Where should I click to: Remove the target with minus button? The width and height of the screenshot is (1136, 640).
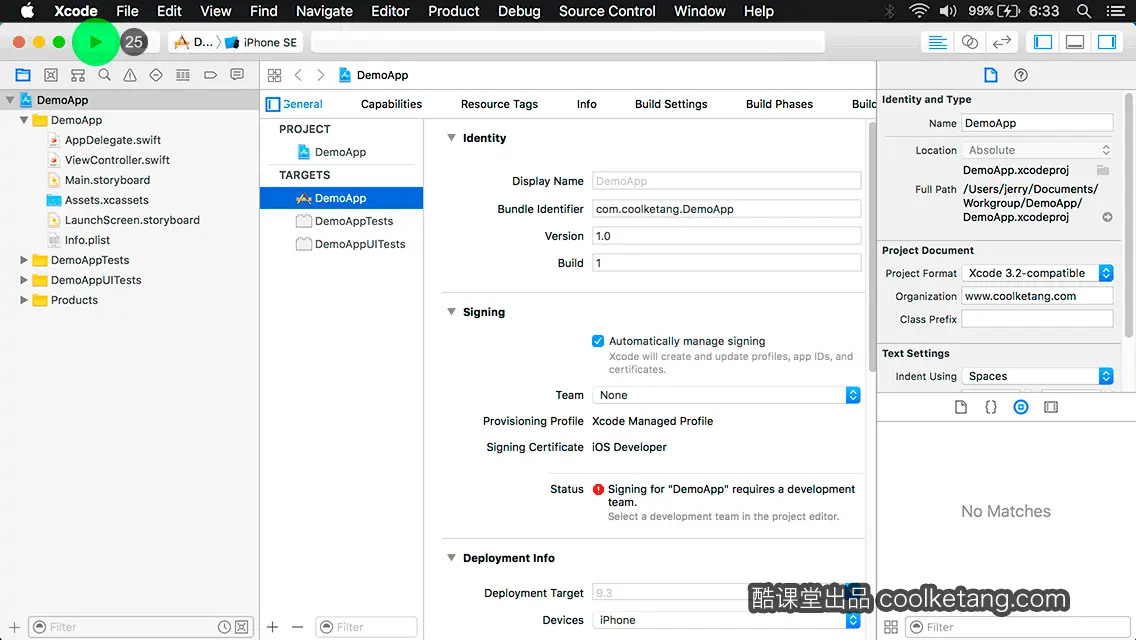tap(298, 627)
